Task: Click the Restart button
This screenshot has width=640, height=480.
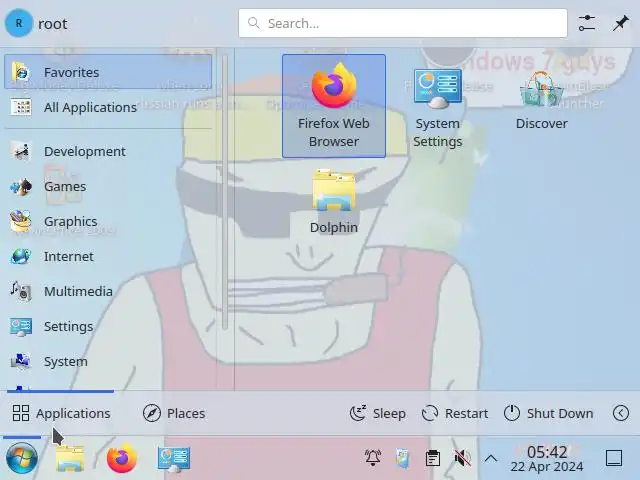Action: (x=455, y=413)
